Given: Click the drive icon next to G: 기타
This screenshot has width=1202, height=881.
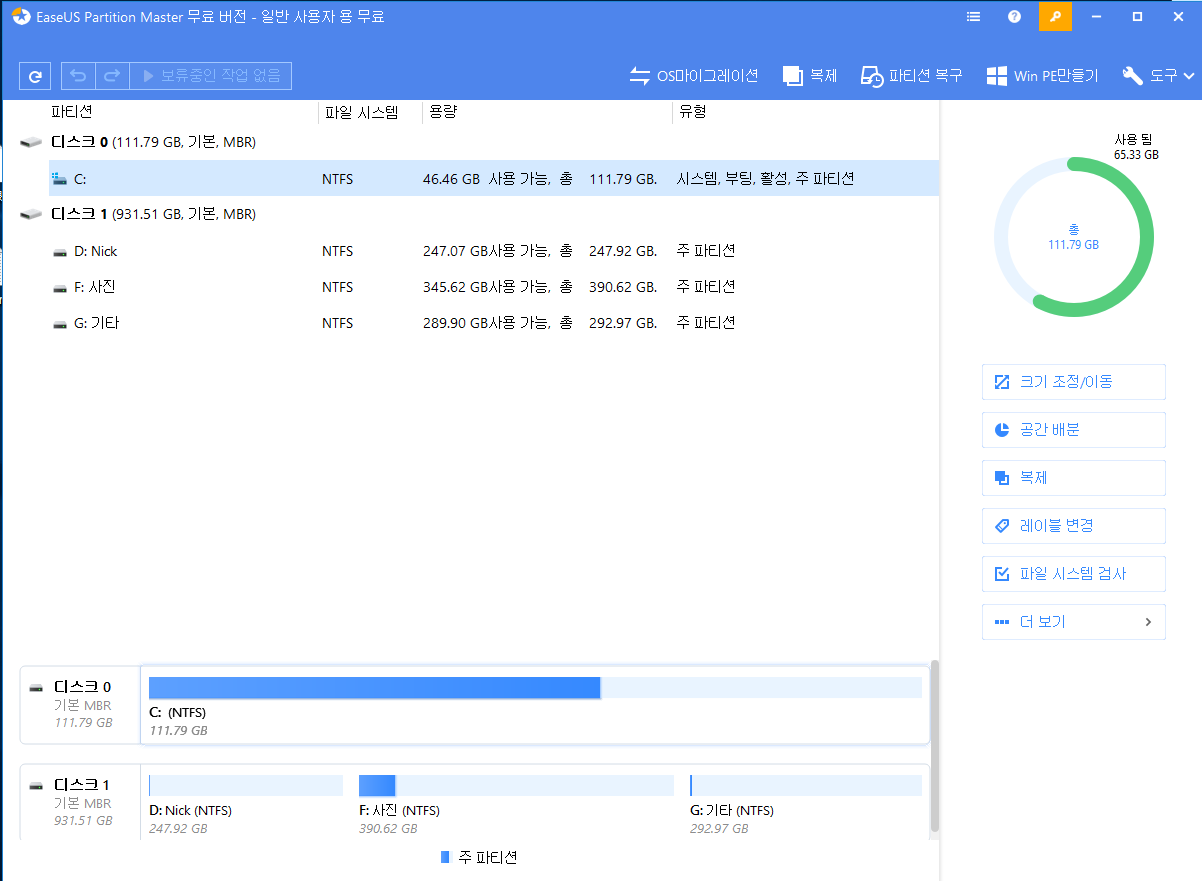Looking at the screenshot, I should 60,323.
